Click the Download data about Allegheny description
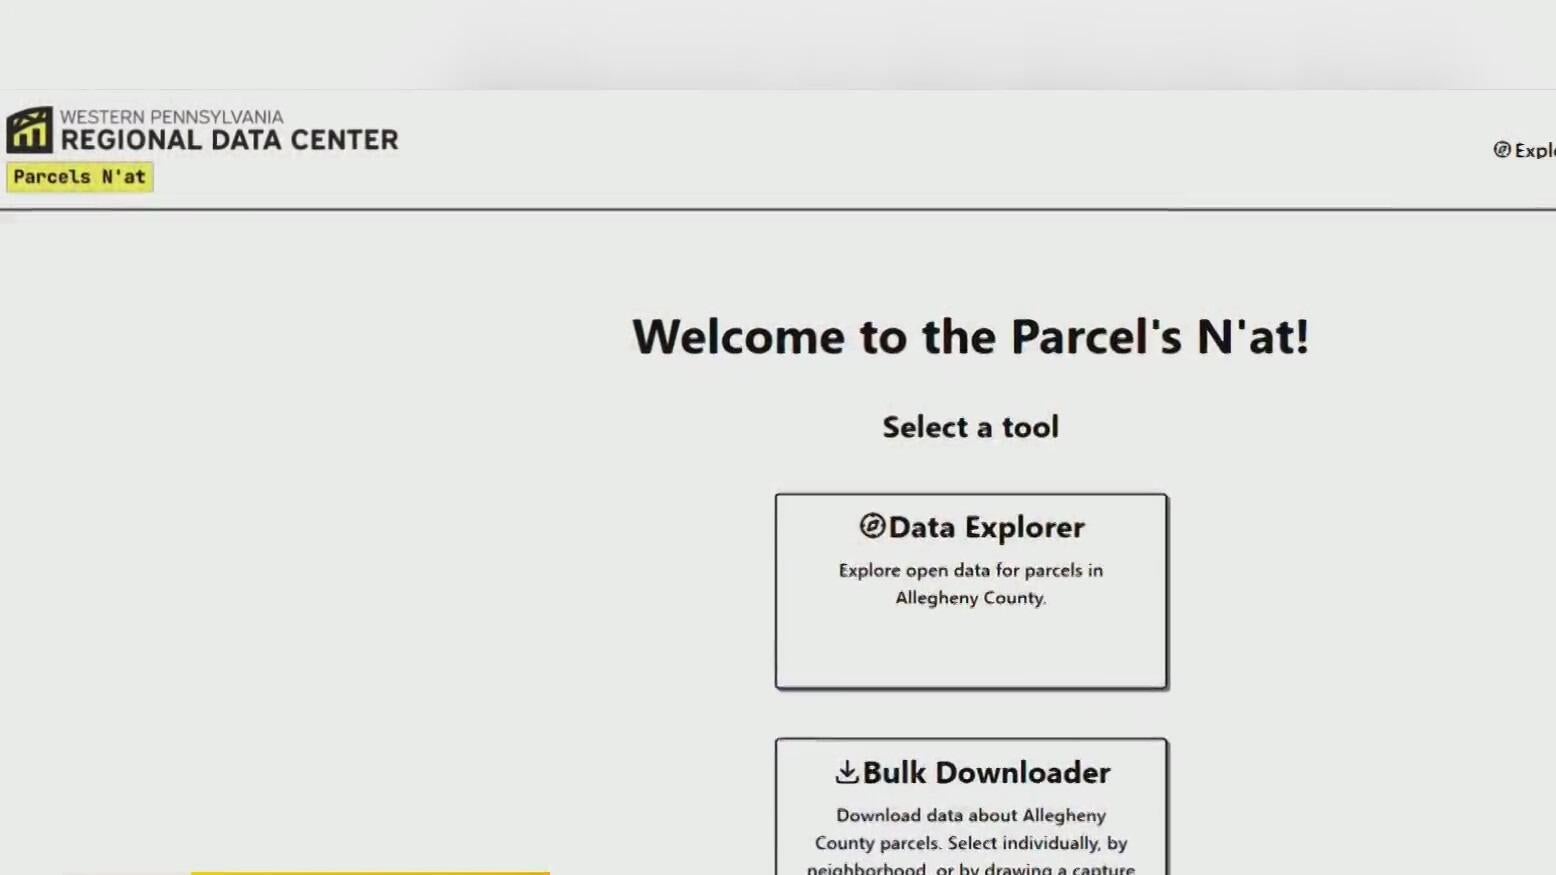 (x=971, y=841)
